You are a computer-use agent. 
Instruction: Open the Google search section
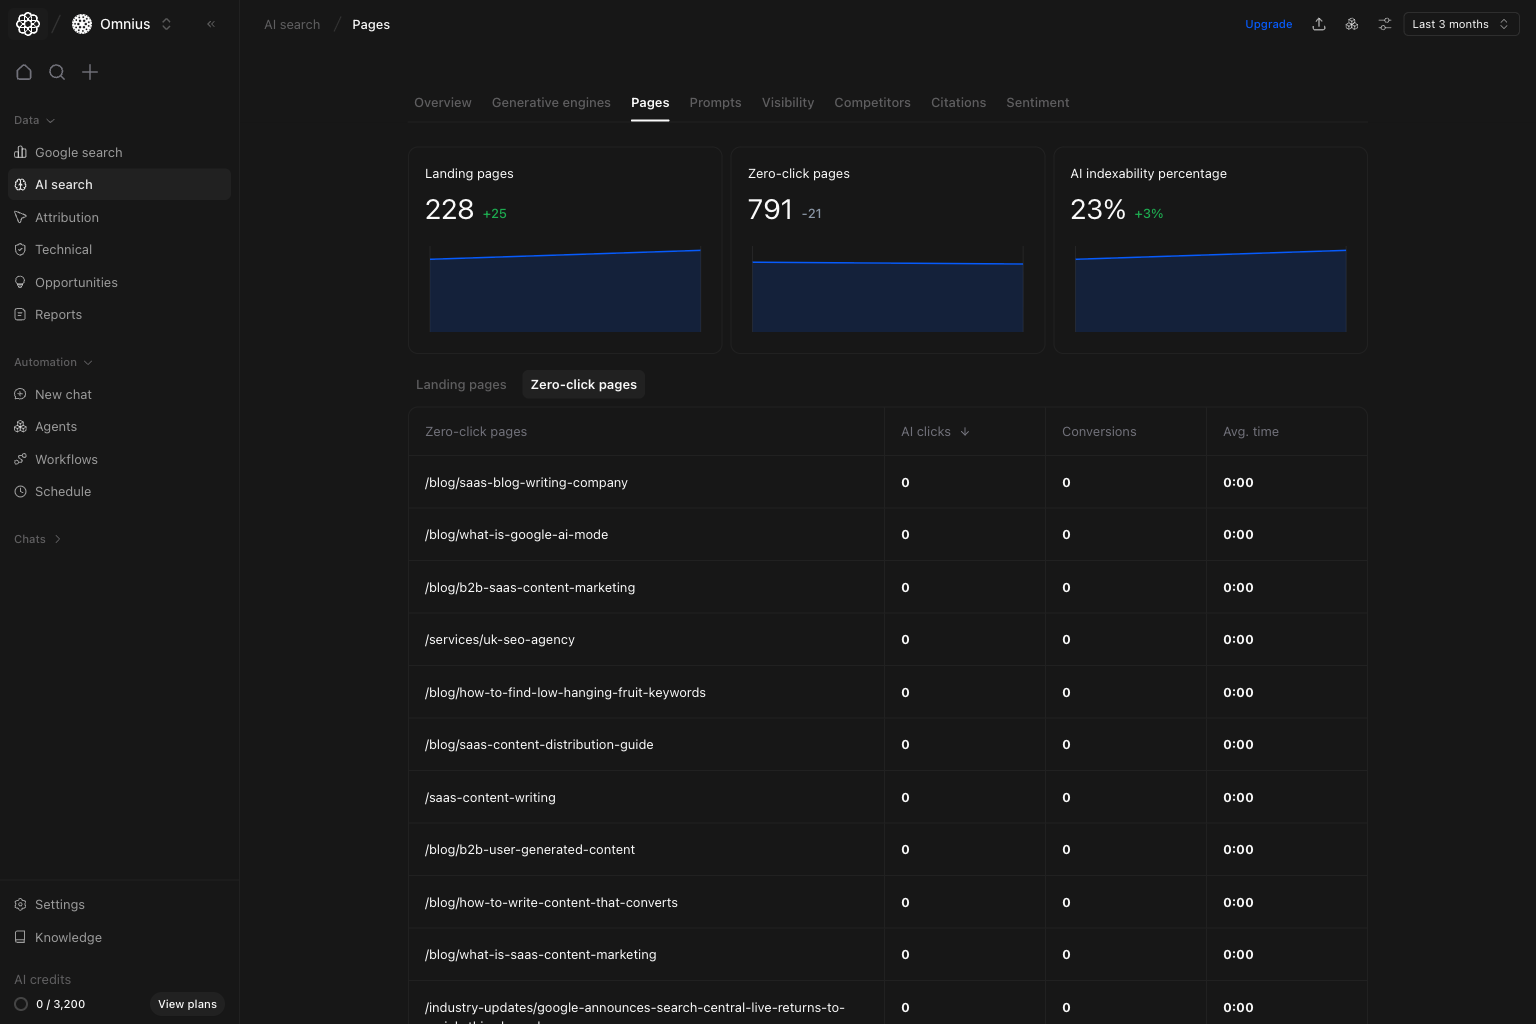(x=78, y=152)
